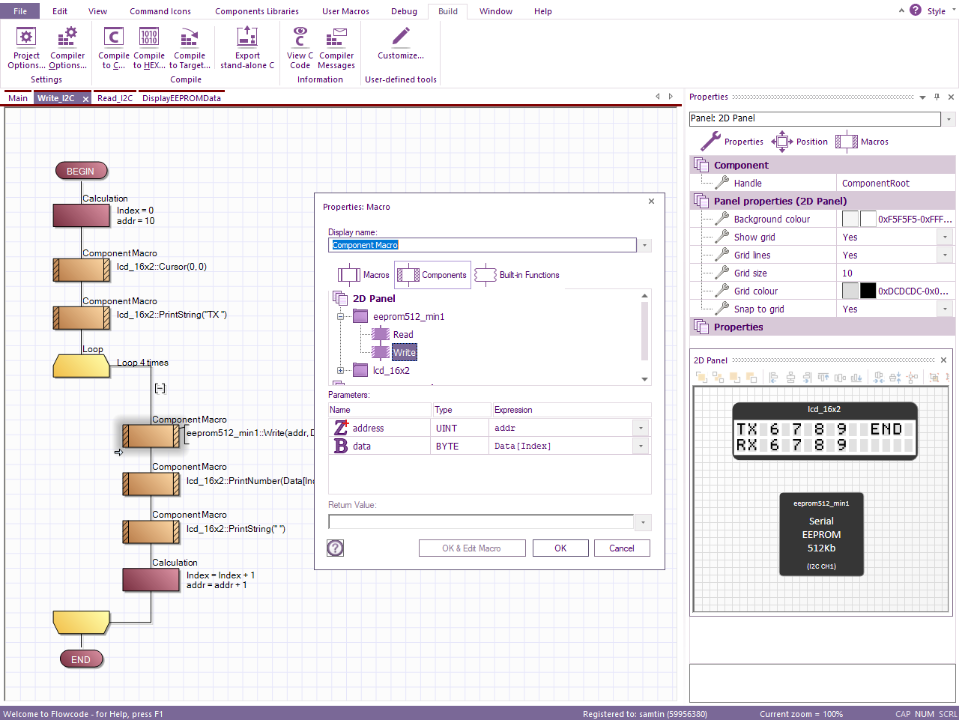Select the END flowchart node
This screenshot has height=720, width=959.
tap(81, 659)
